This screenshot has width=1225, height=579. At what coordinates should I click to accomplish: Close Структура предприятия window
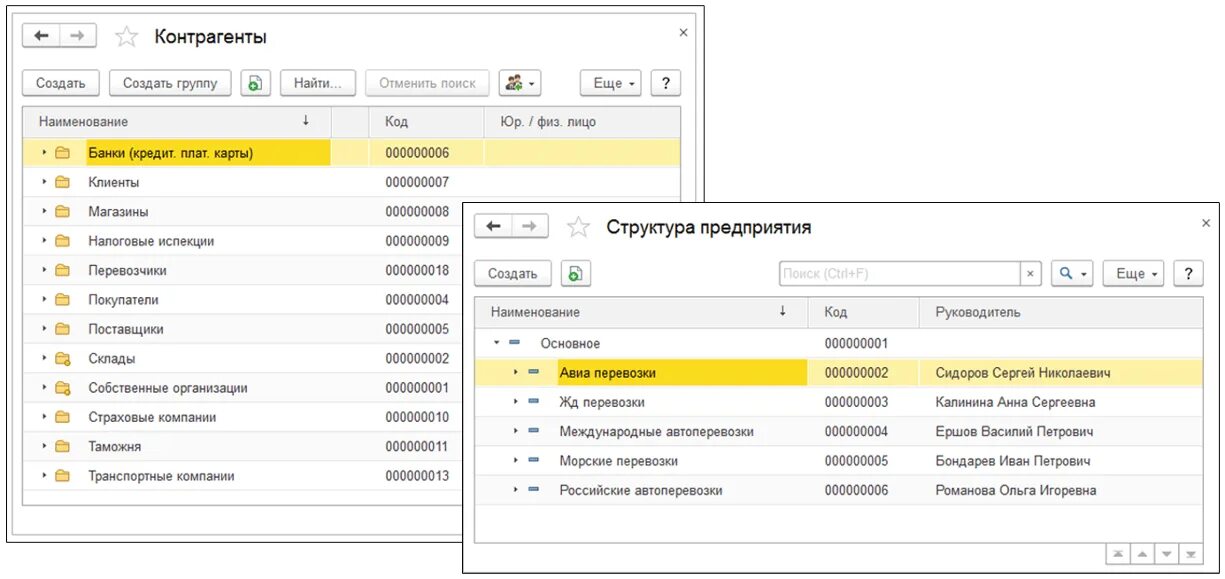(x=1206, y=224)
